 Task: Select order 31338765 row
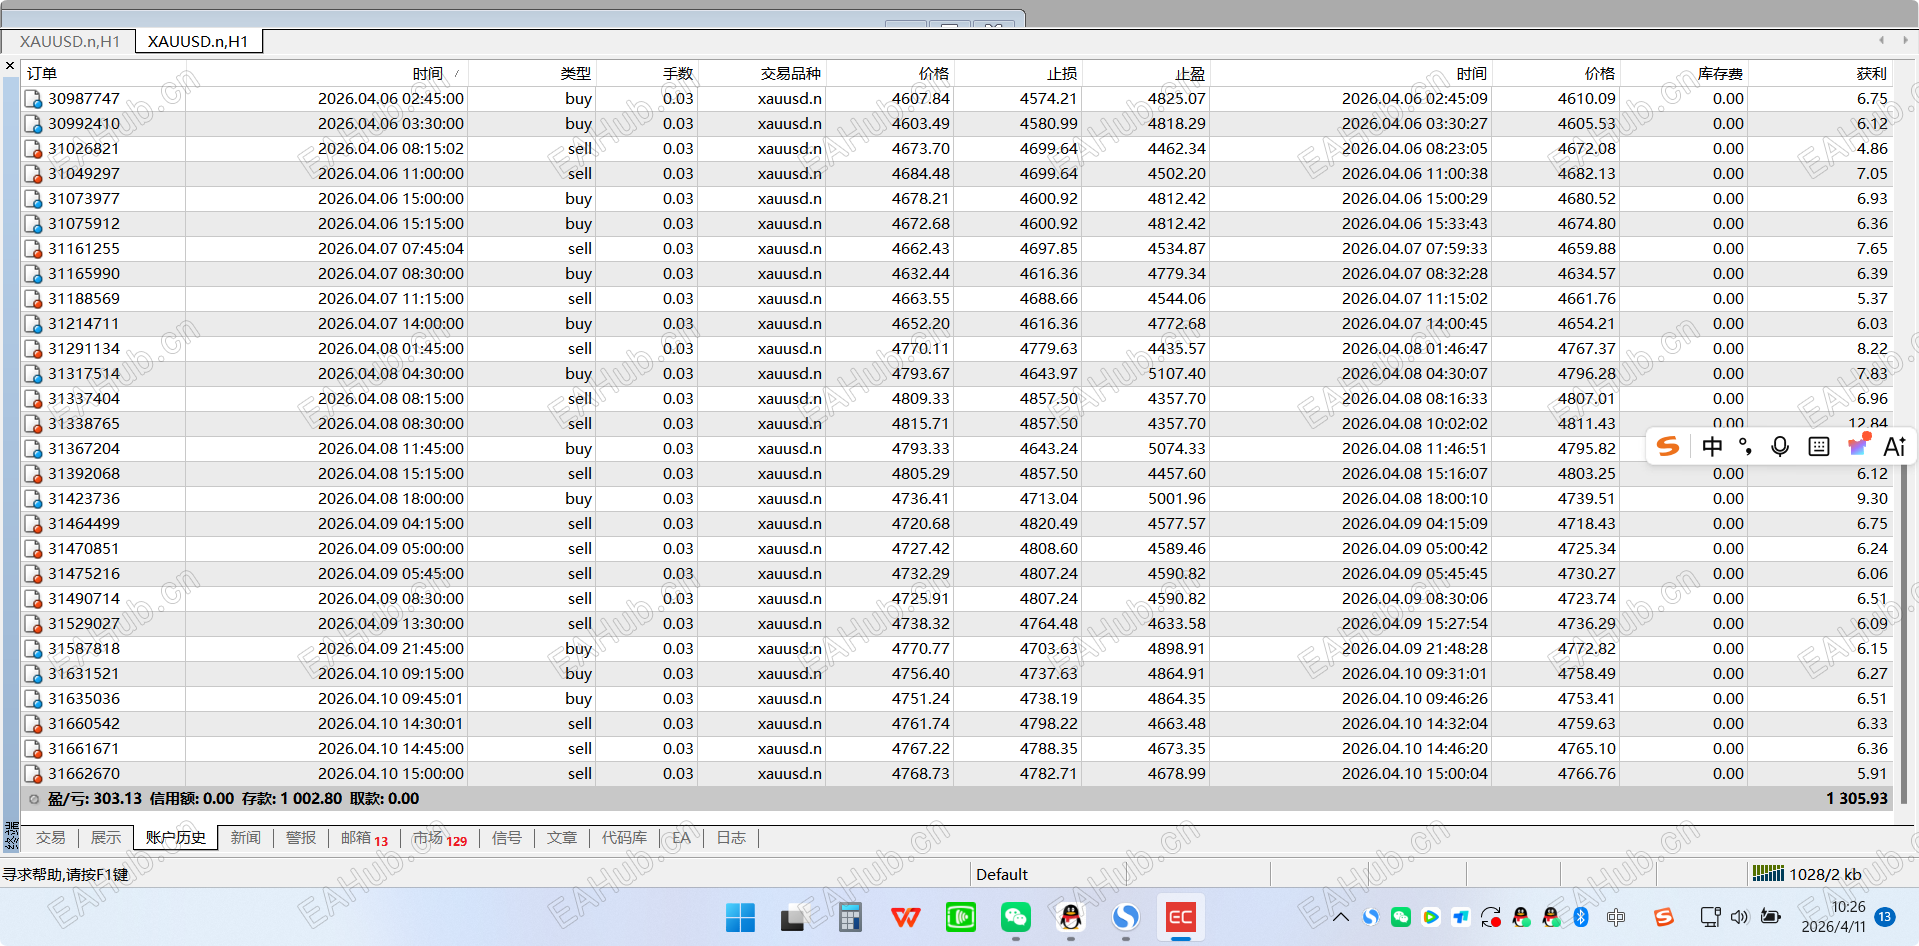click(957, 423)
